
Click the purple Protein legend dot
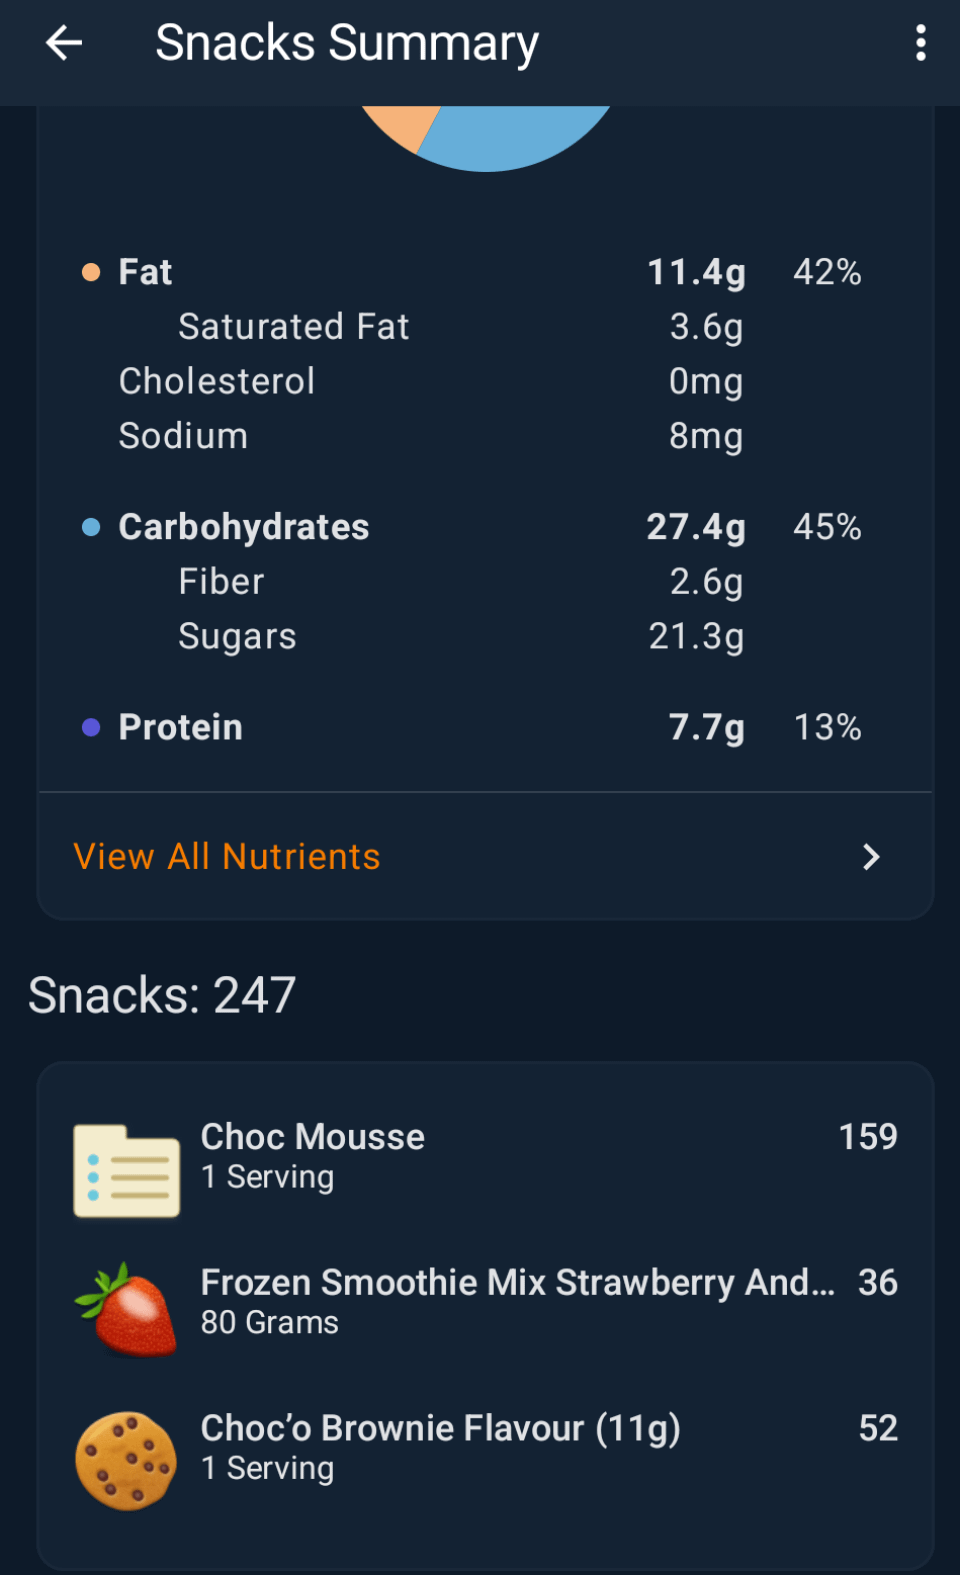coord(91,727)
